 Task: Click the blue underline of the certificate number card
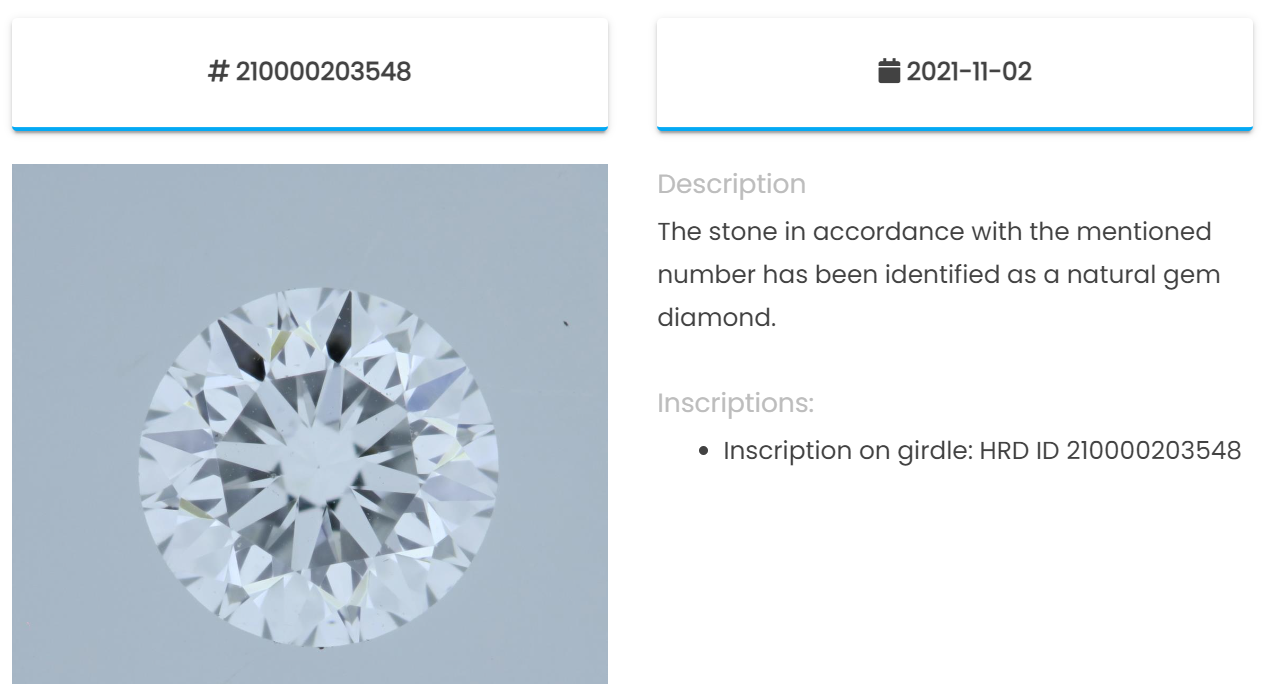point(310,128)
